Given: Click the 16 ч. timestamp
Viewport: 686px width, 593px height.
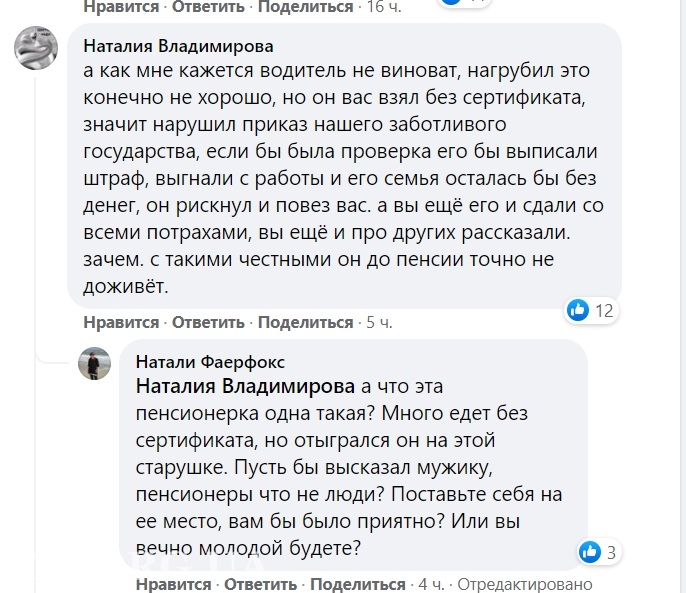Looking at the screenshot, I should (382, 7).
